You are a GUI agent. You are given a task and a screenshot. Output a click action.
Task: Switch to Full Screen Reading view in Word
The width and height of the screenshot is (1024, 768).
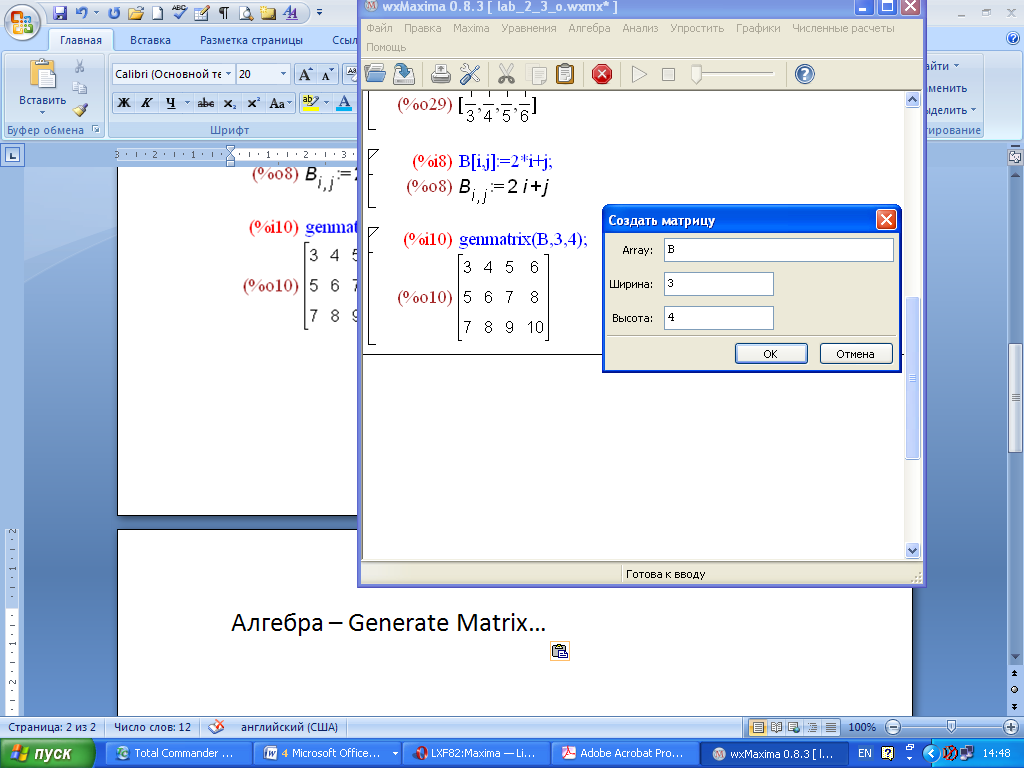pyautogui.click(x=776, y=727)
